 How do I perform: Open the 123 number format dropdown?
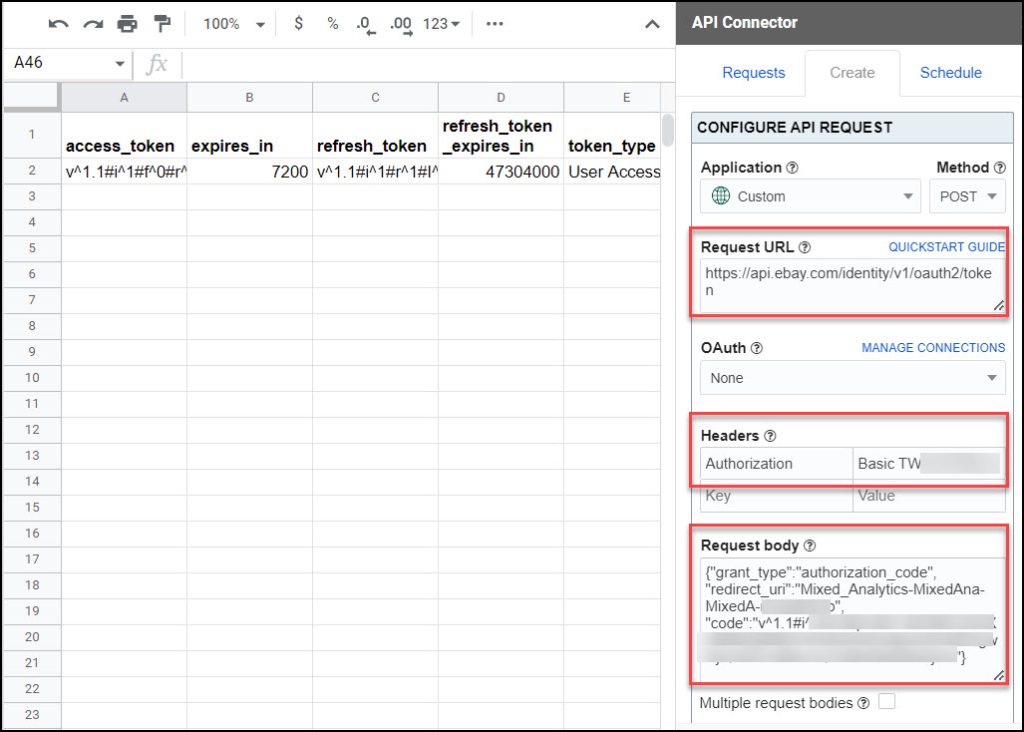point(441,24)
